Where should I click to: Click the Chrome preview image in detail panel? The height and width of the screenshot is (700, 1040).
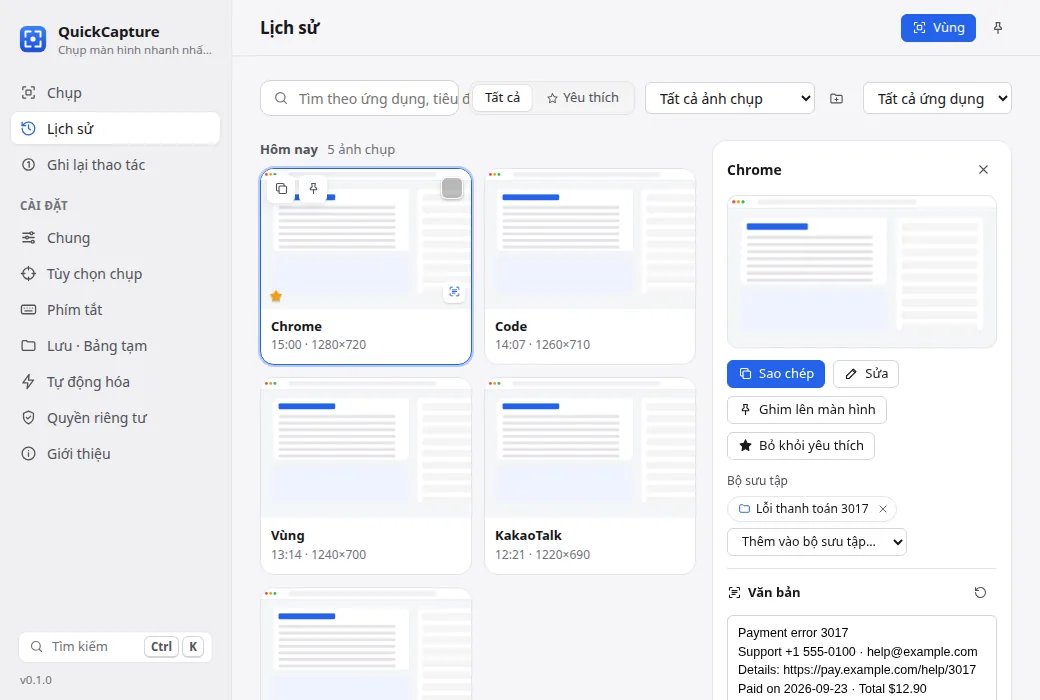pos(862,271)
